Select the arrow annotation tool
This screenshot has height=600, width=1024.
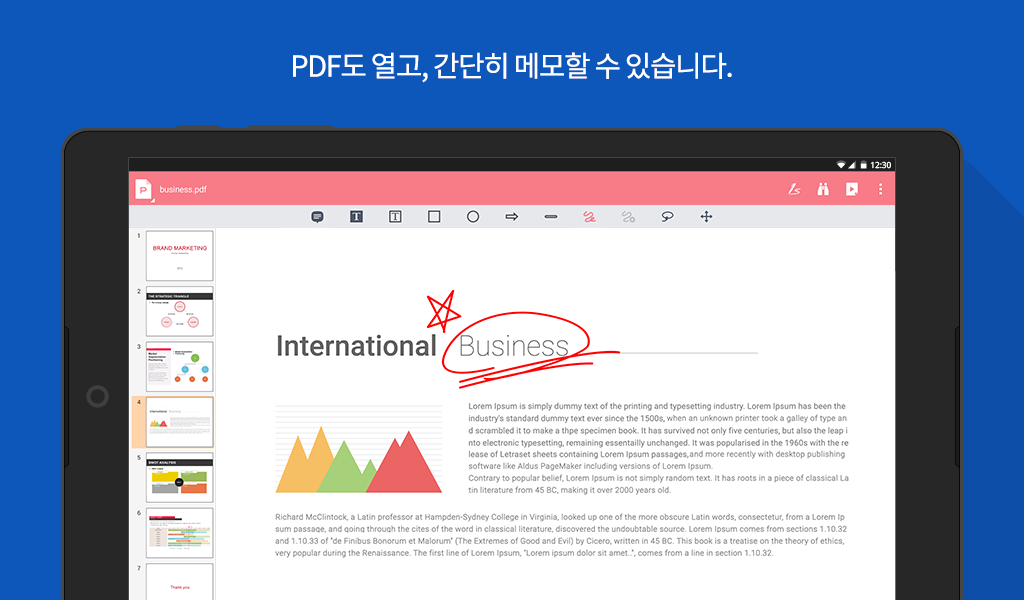[511, 217]
